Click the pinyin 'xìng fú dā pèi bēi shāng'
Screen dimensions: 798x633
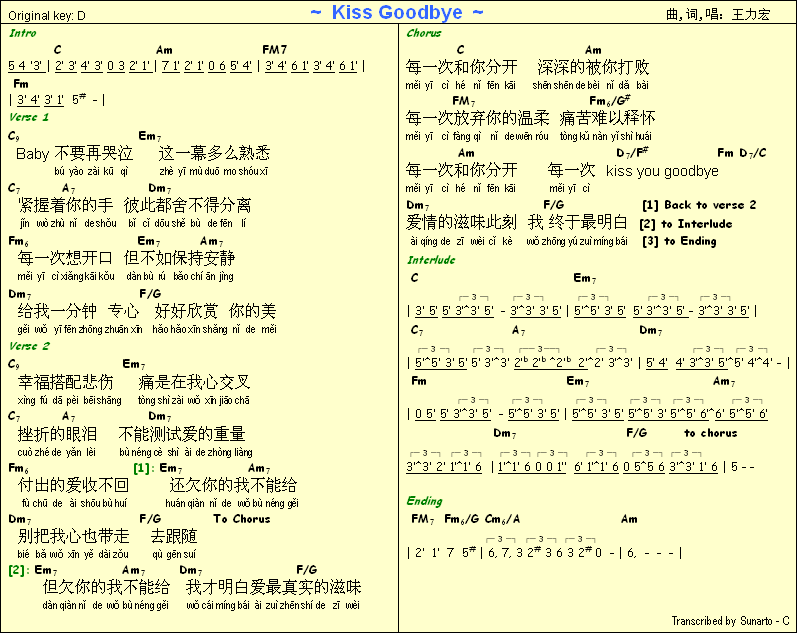[70, 400]
